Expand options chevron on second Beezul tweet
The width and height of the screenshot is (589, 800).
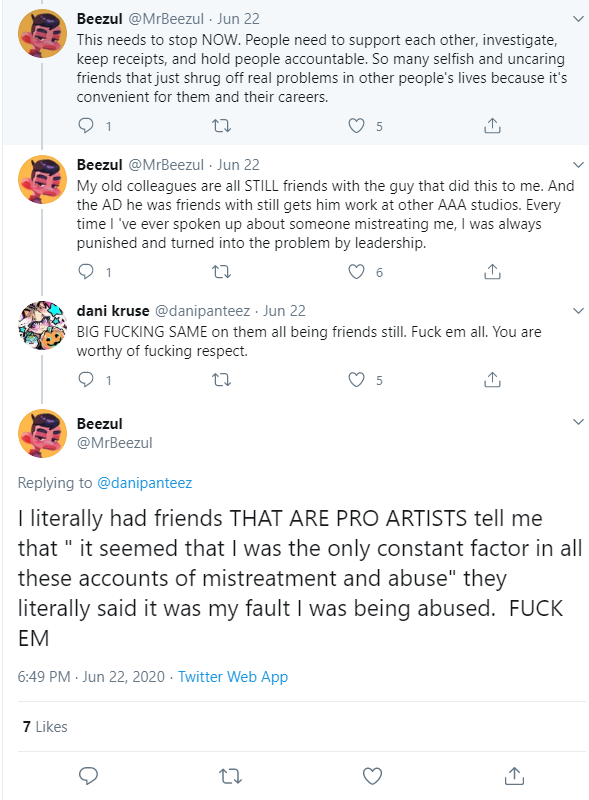[578, 165]
